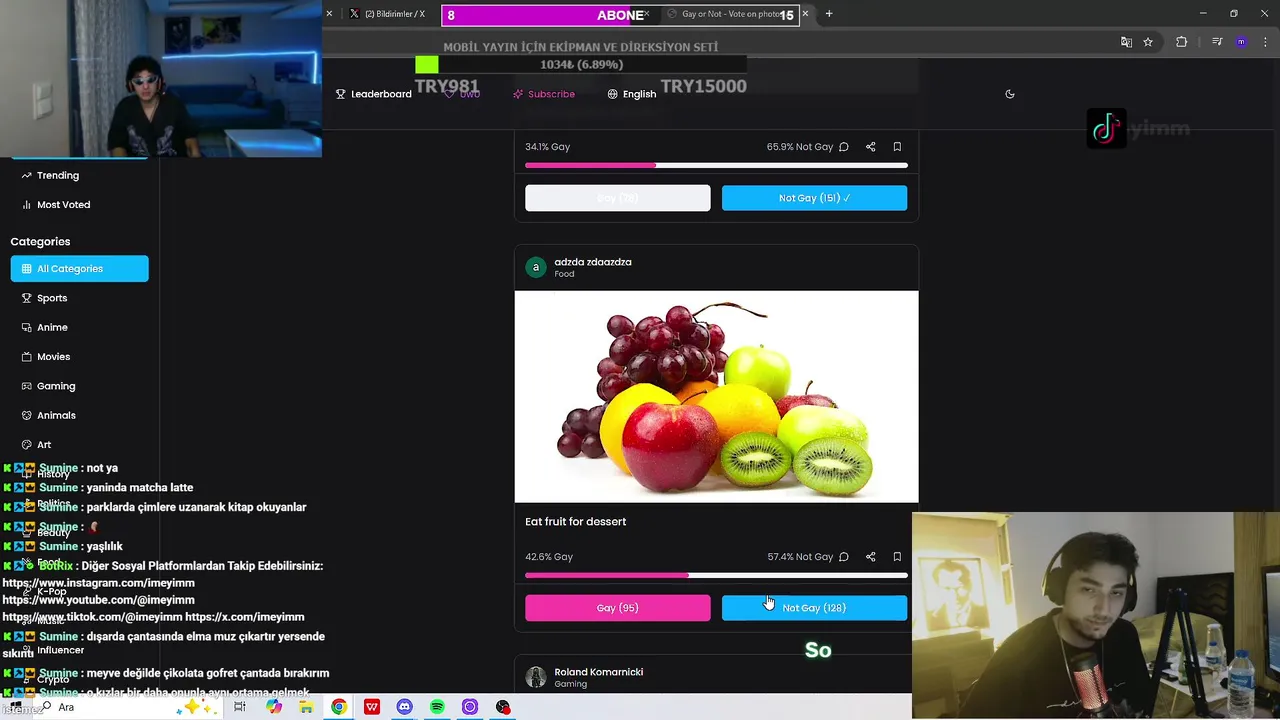
Task: Click the pink Subscribe link
Action: 544,94
